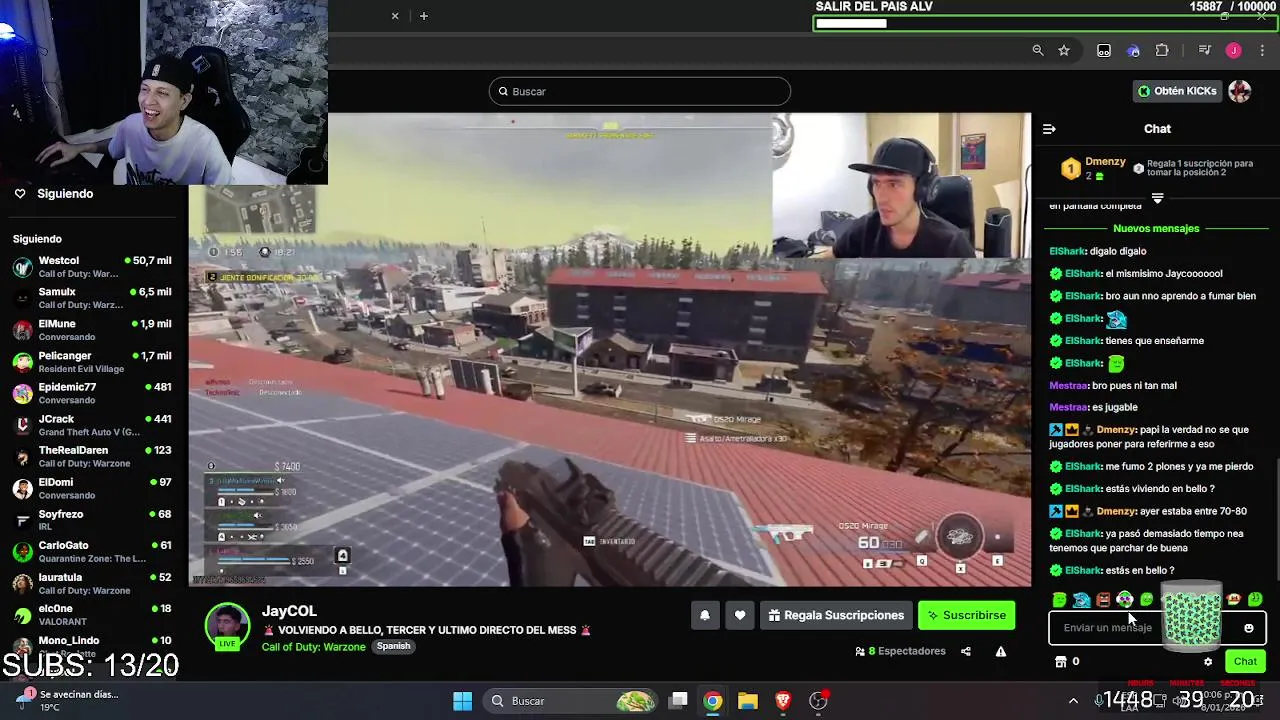The image size is (1280, 720).
Task: Open TheRealDaren channel in sidebar
Action: pyautogui.click(x=92, y=457)
